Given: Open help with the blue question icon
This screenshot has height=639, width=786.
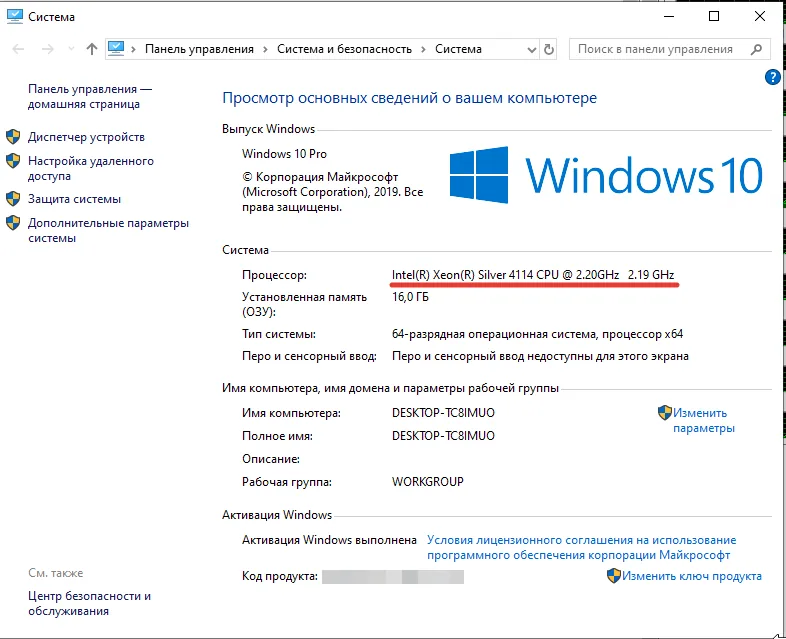Looking at the screenshot, I should point(772,77).
